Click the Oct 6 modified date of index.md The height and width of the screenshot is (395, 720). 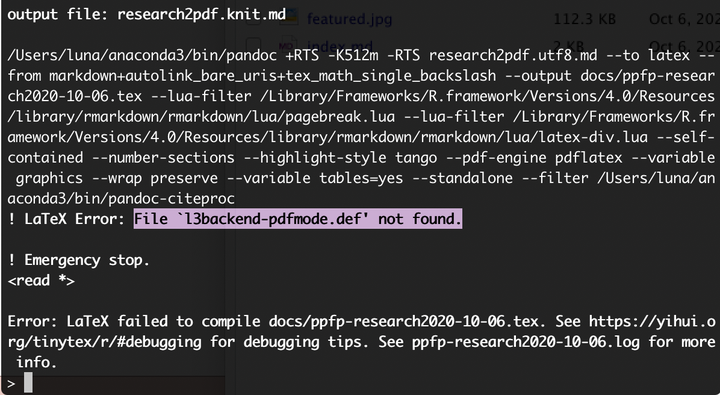tap(684, 46)
